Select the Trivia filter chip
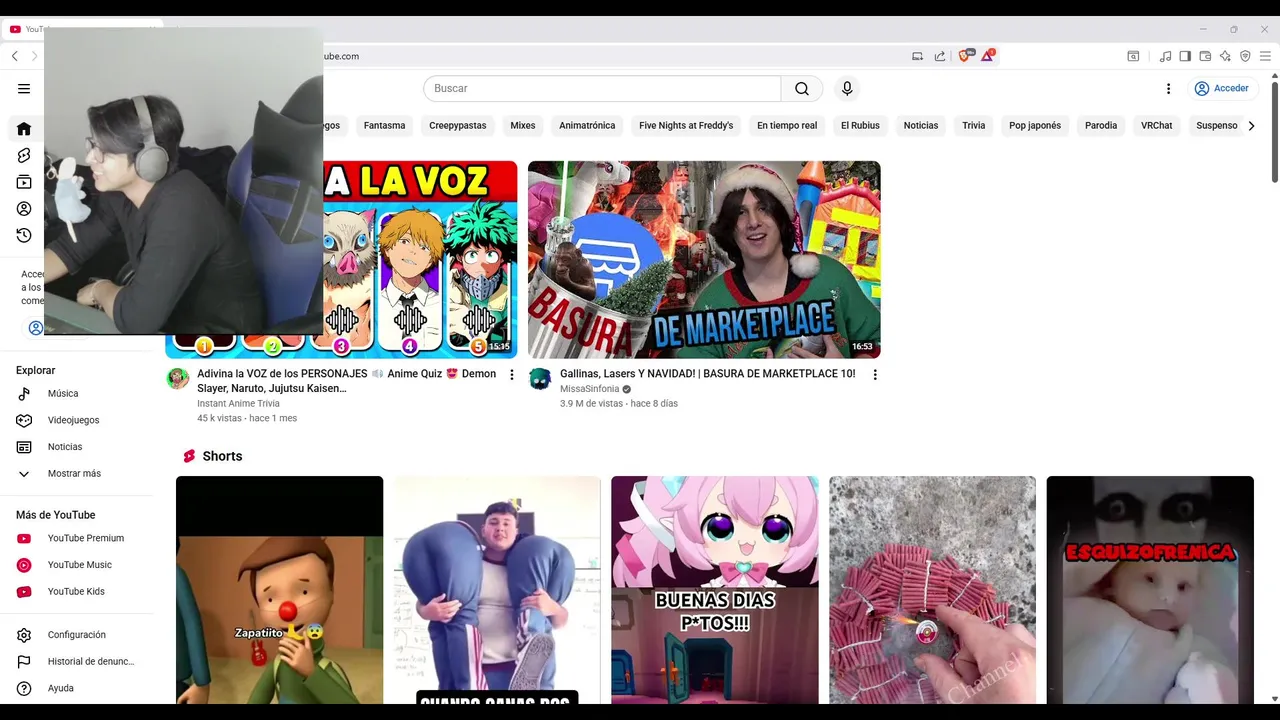 tap(974, 126)
